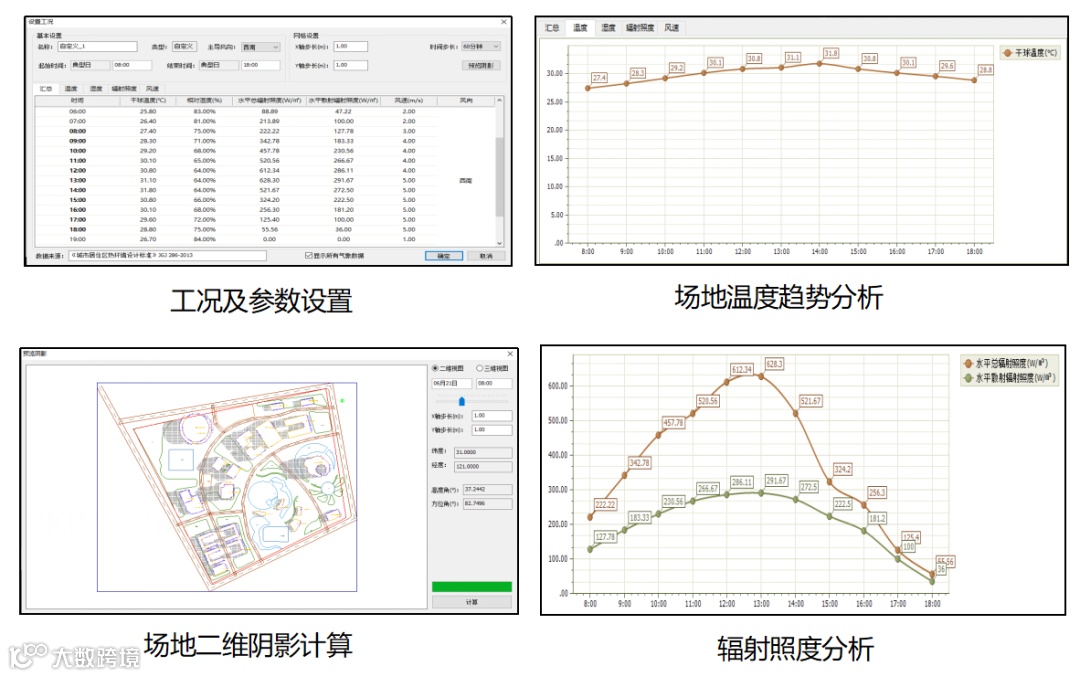Click the 高度角 altitude angle field
Viewport: 1080px width, 677px height.
point(488,489)
